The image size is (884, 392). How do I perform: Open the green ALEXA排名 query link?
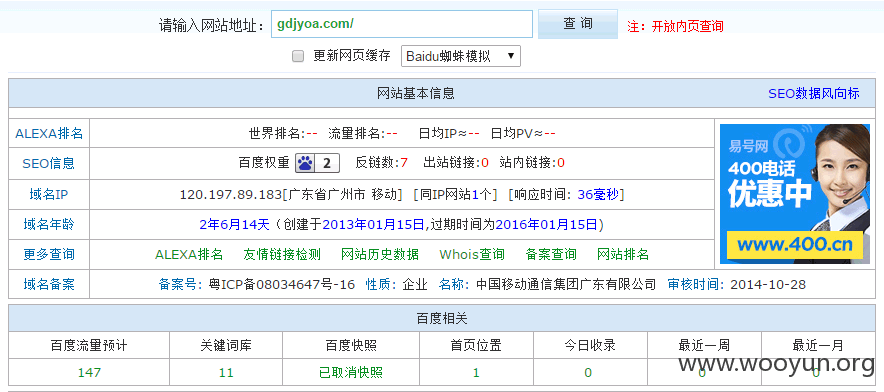[189, 254]
